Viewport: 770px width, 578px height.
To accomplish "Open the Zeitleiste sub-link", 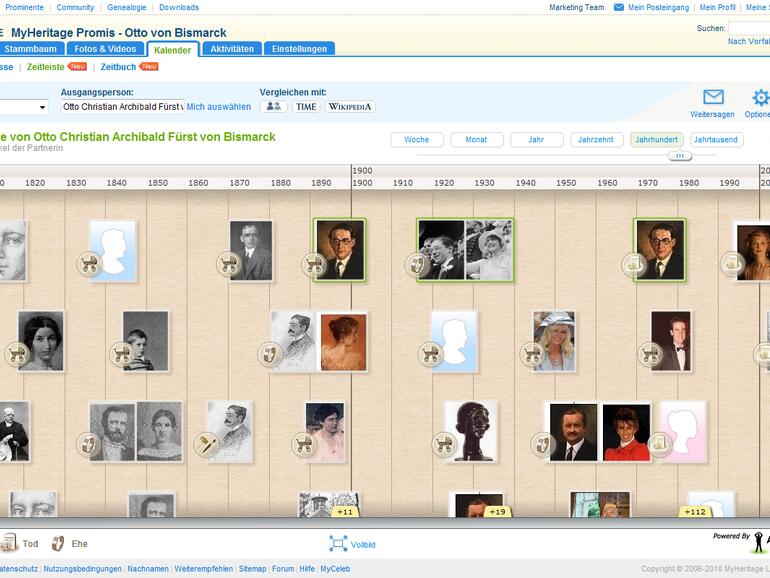I will coord(46,67).
